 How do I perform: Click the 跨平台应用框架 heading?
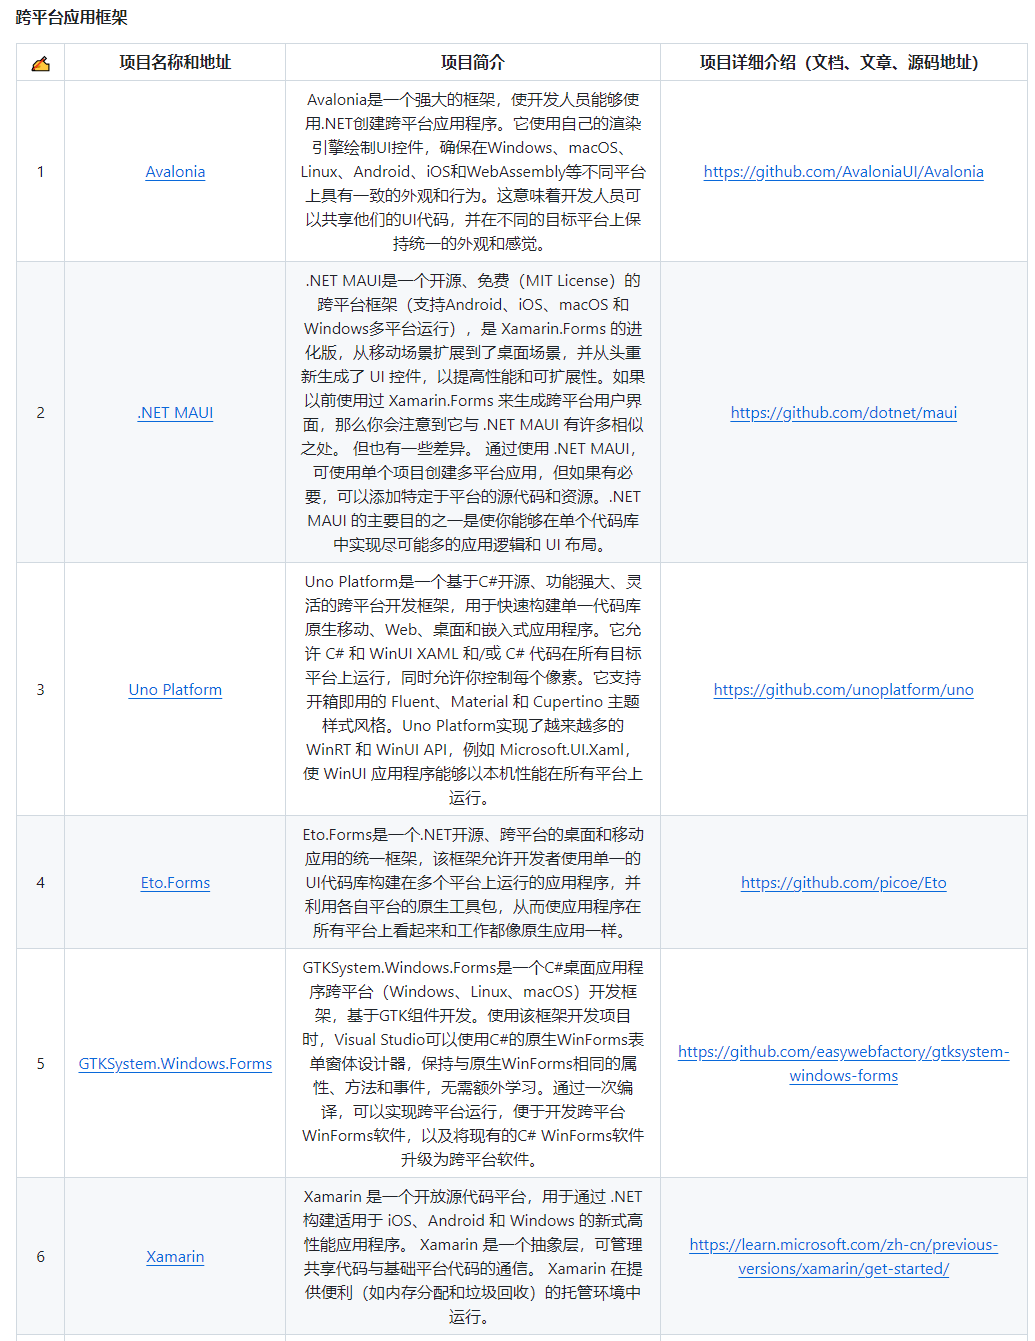click(x=72, y=18)
